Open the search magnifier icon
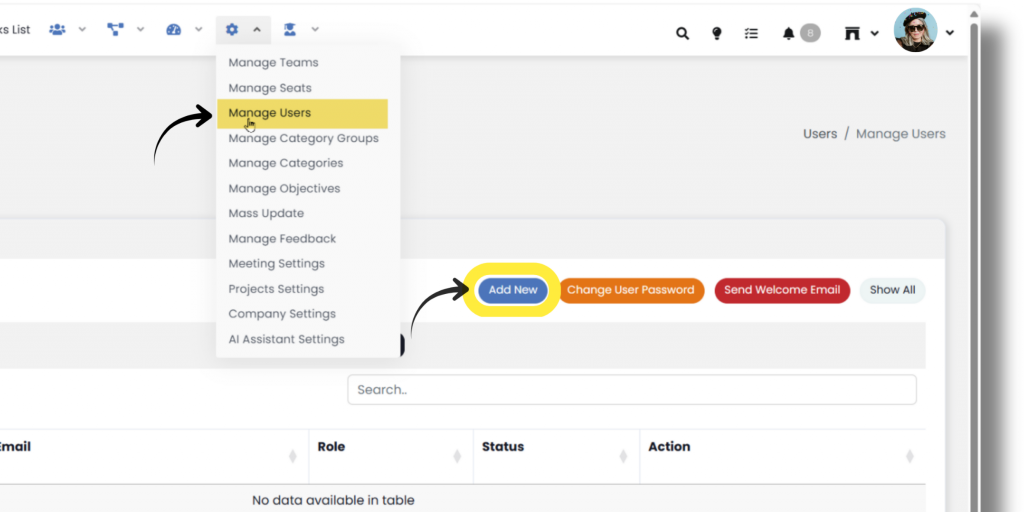This screenshot has height=512, width=1024. point(682,33)
